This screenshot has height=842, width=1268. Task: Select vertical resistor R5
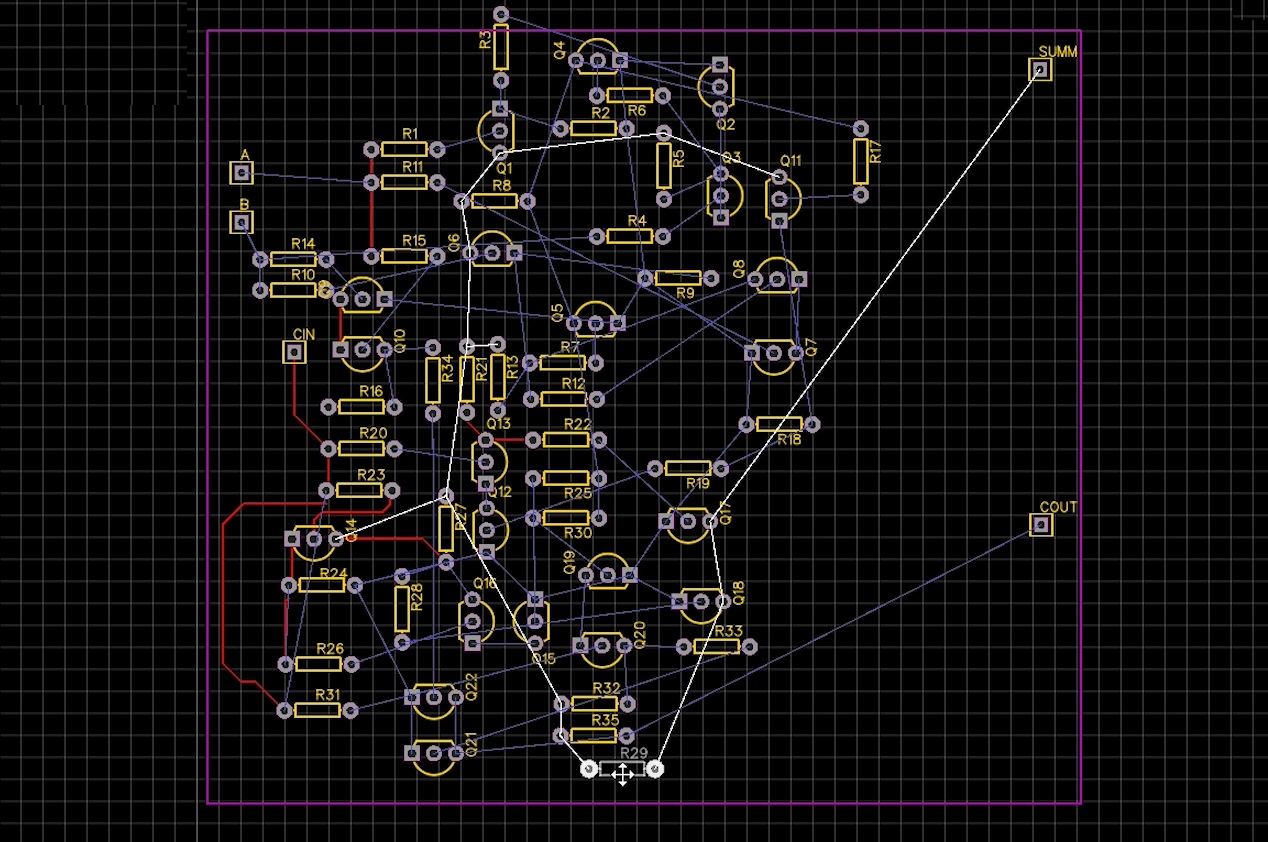[663, 165]
